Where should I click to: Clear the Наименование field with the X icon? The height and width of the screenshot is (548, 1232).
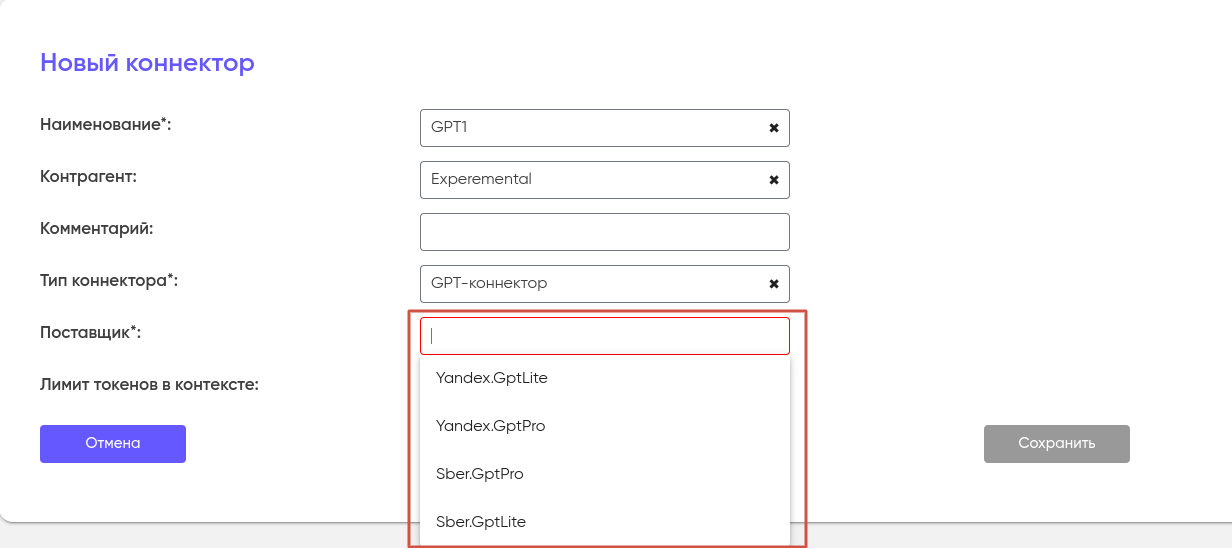pyautogui.click(x=773, y=128)
